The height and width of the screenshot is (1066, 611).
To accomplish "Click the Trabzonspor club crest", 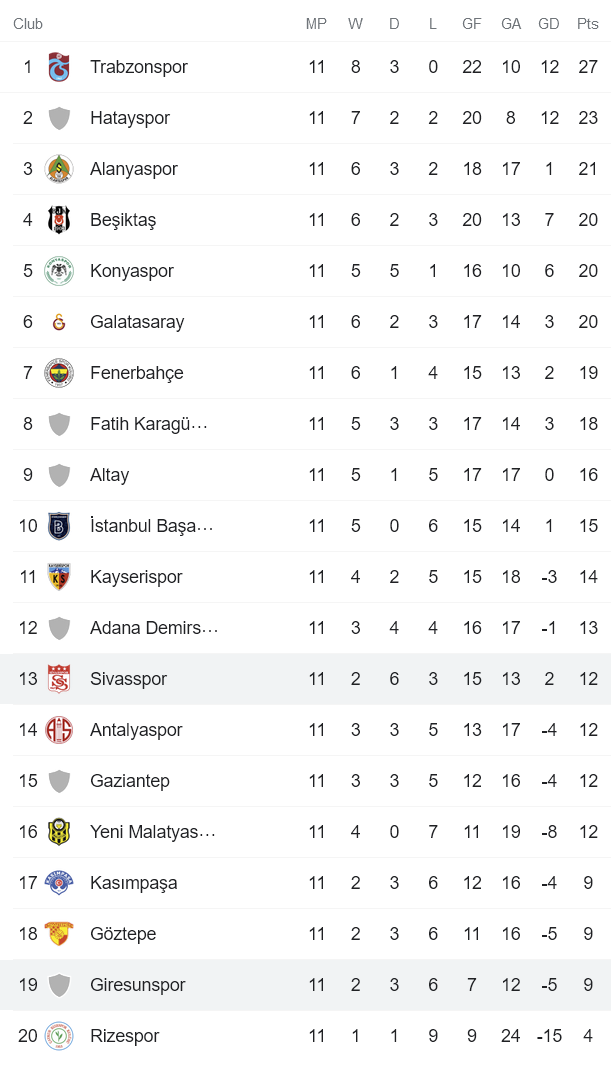I will tap(59, 67).
